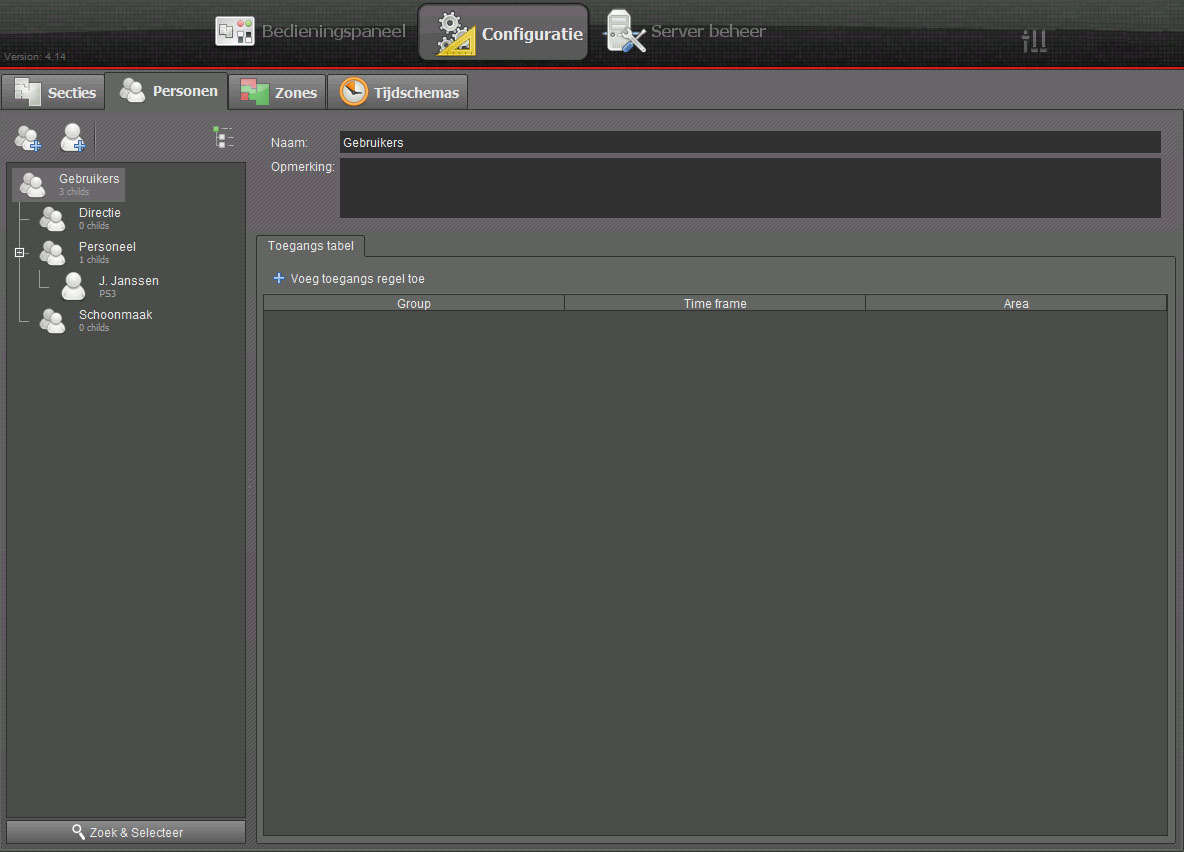1184x852 pixels.
Task: Click the Directie group icon
Action: pyautogui.click(x=52, y=219)
